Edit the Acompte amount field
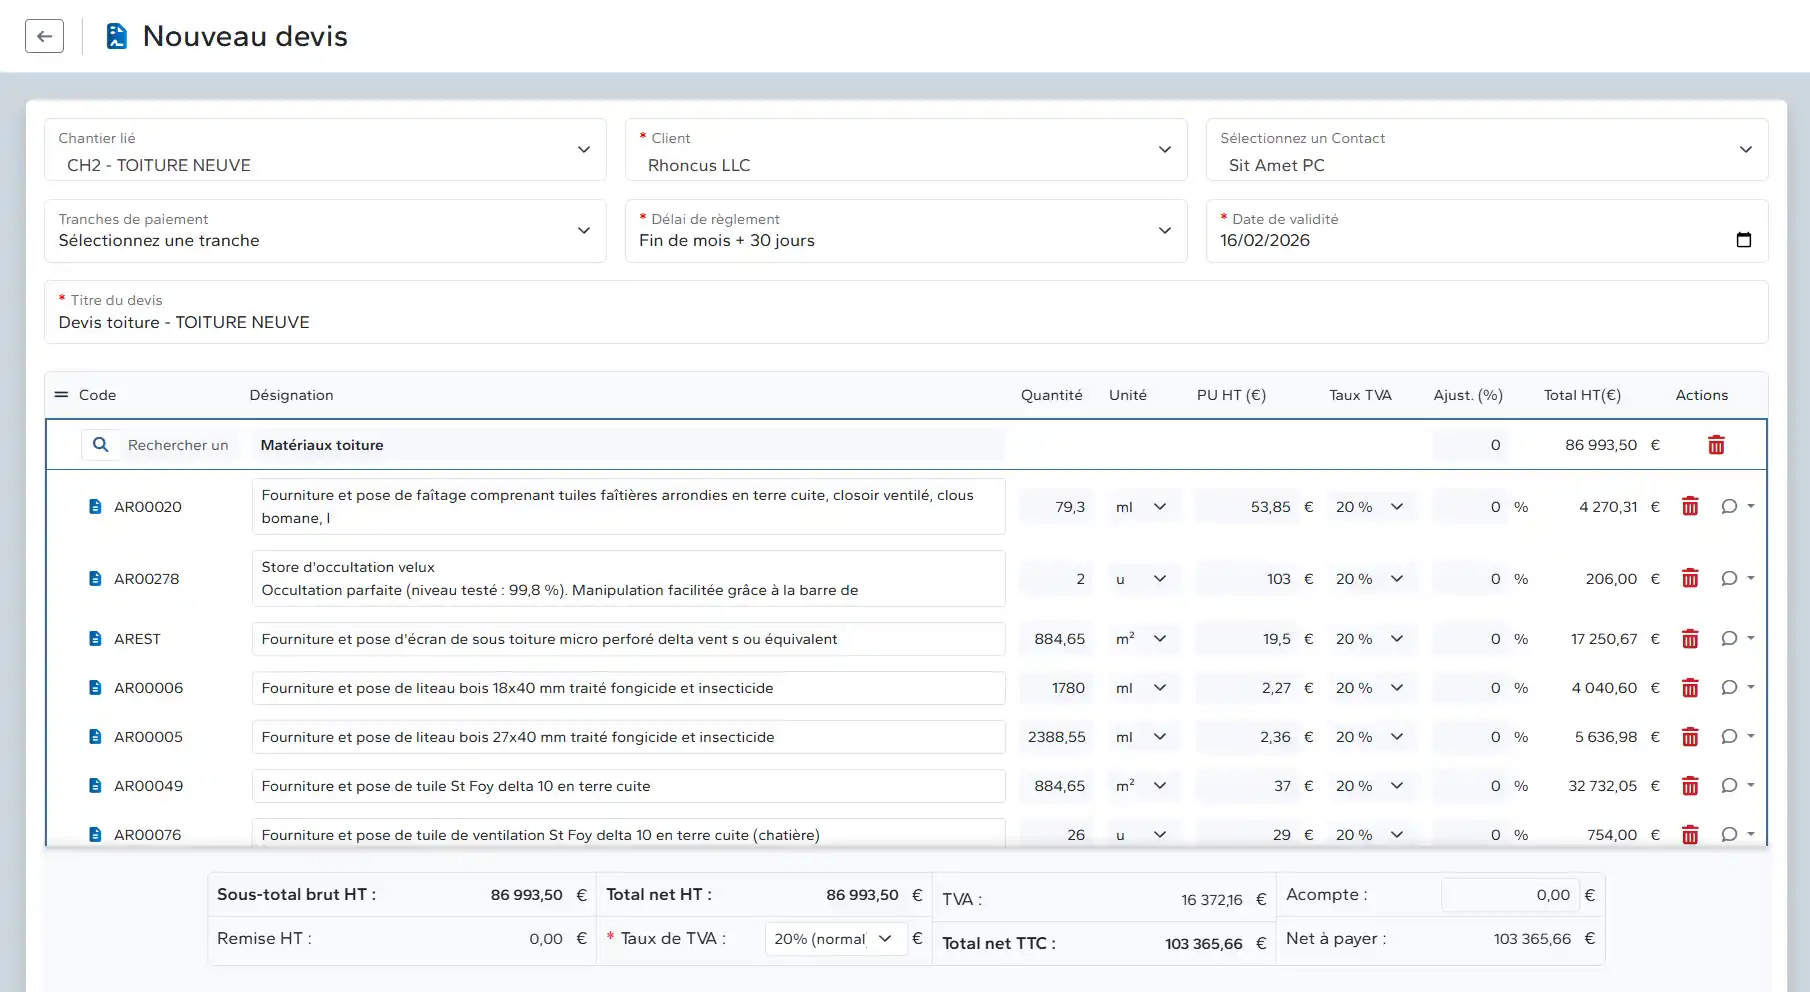Image resolution: width=1810 pixels, height=992 pixels. [x=1509, y=895]
